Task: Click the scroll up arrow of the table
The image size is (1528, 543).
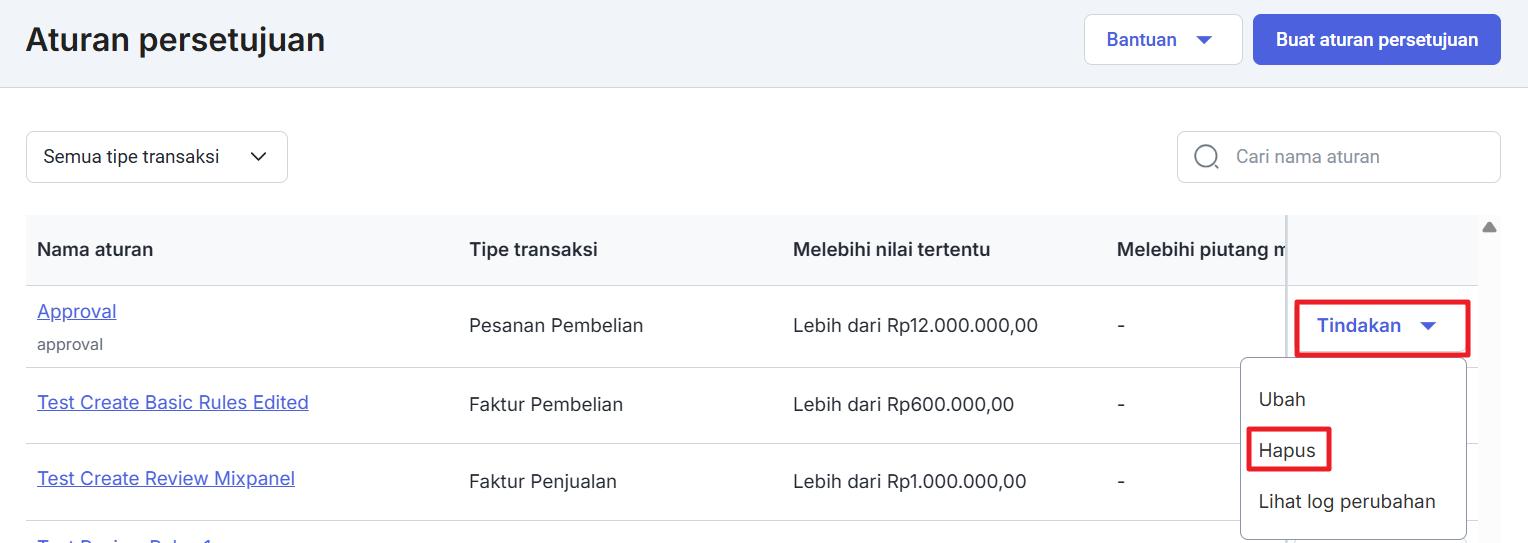Action: pos(1489,228)
